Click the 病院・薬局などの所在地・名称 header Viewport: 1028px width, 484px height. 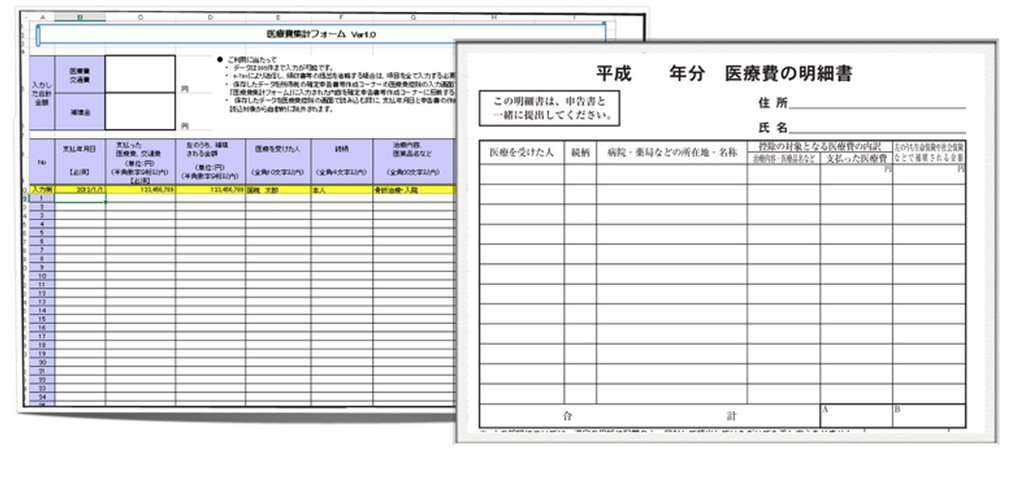[x=672, y=152]
